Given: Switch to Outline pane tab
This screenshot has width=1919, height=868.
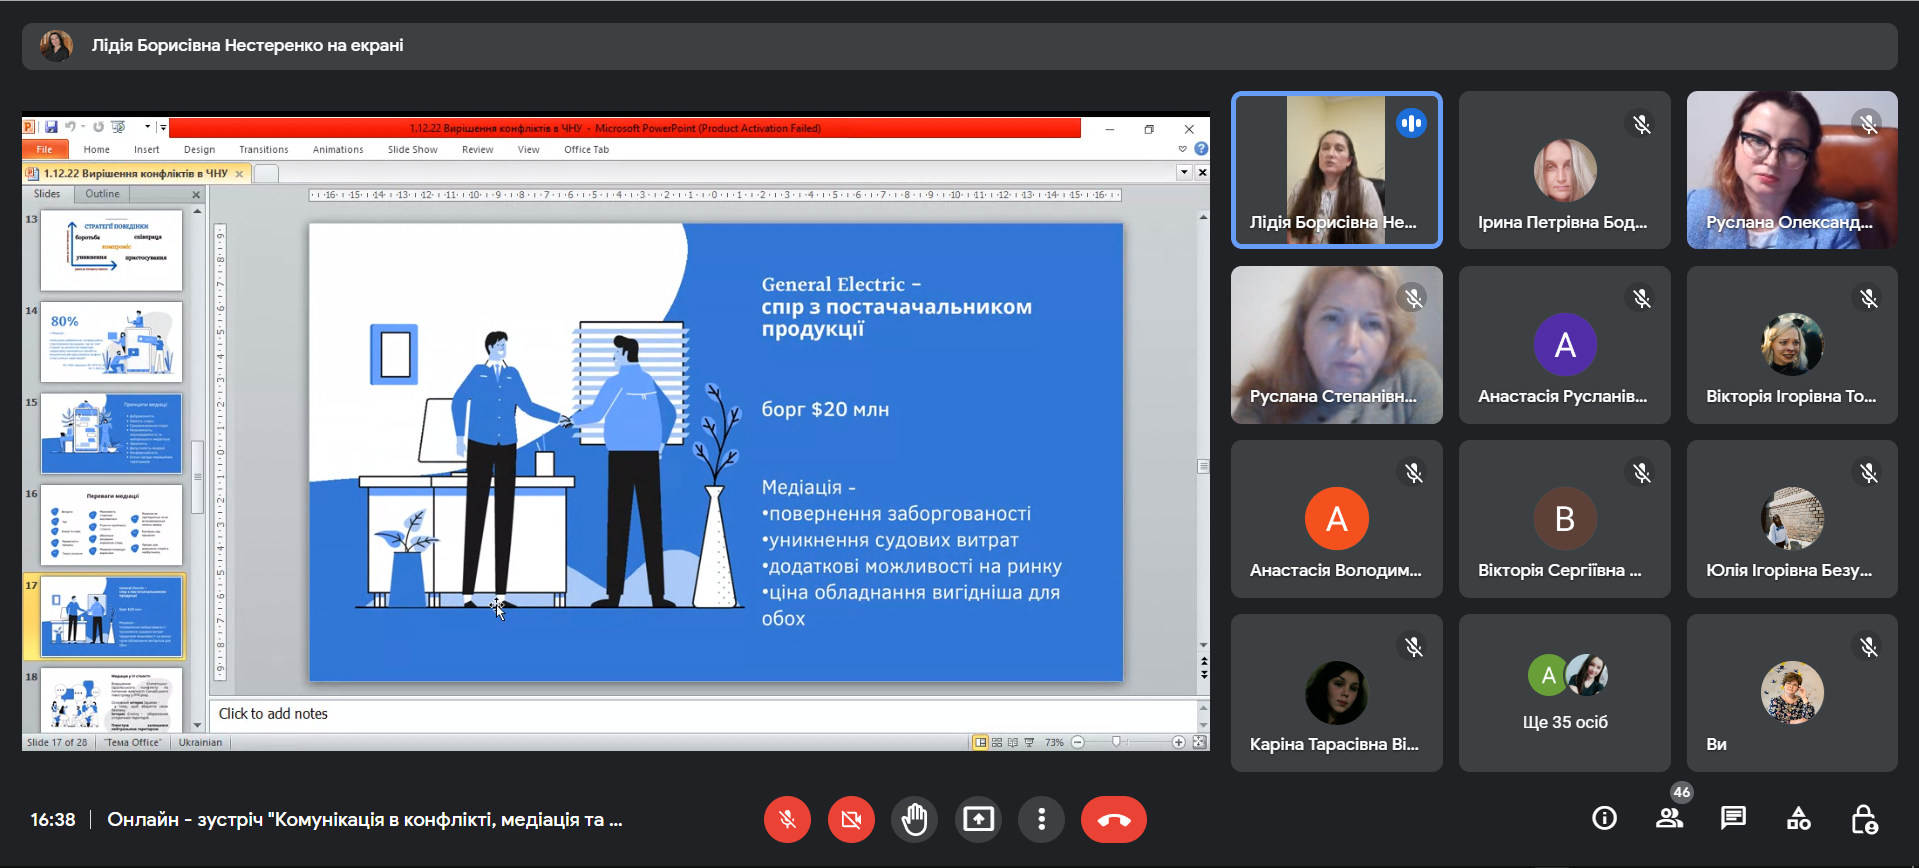Looking at the screenshot, I should [102, 194].
